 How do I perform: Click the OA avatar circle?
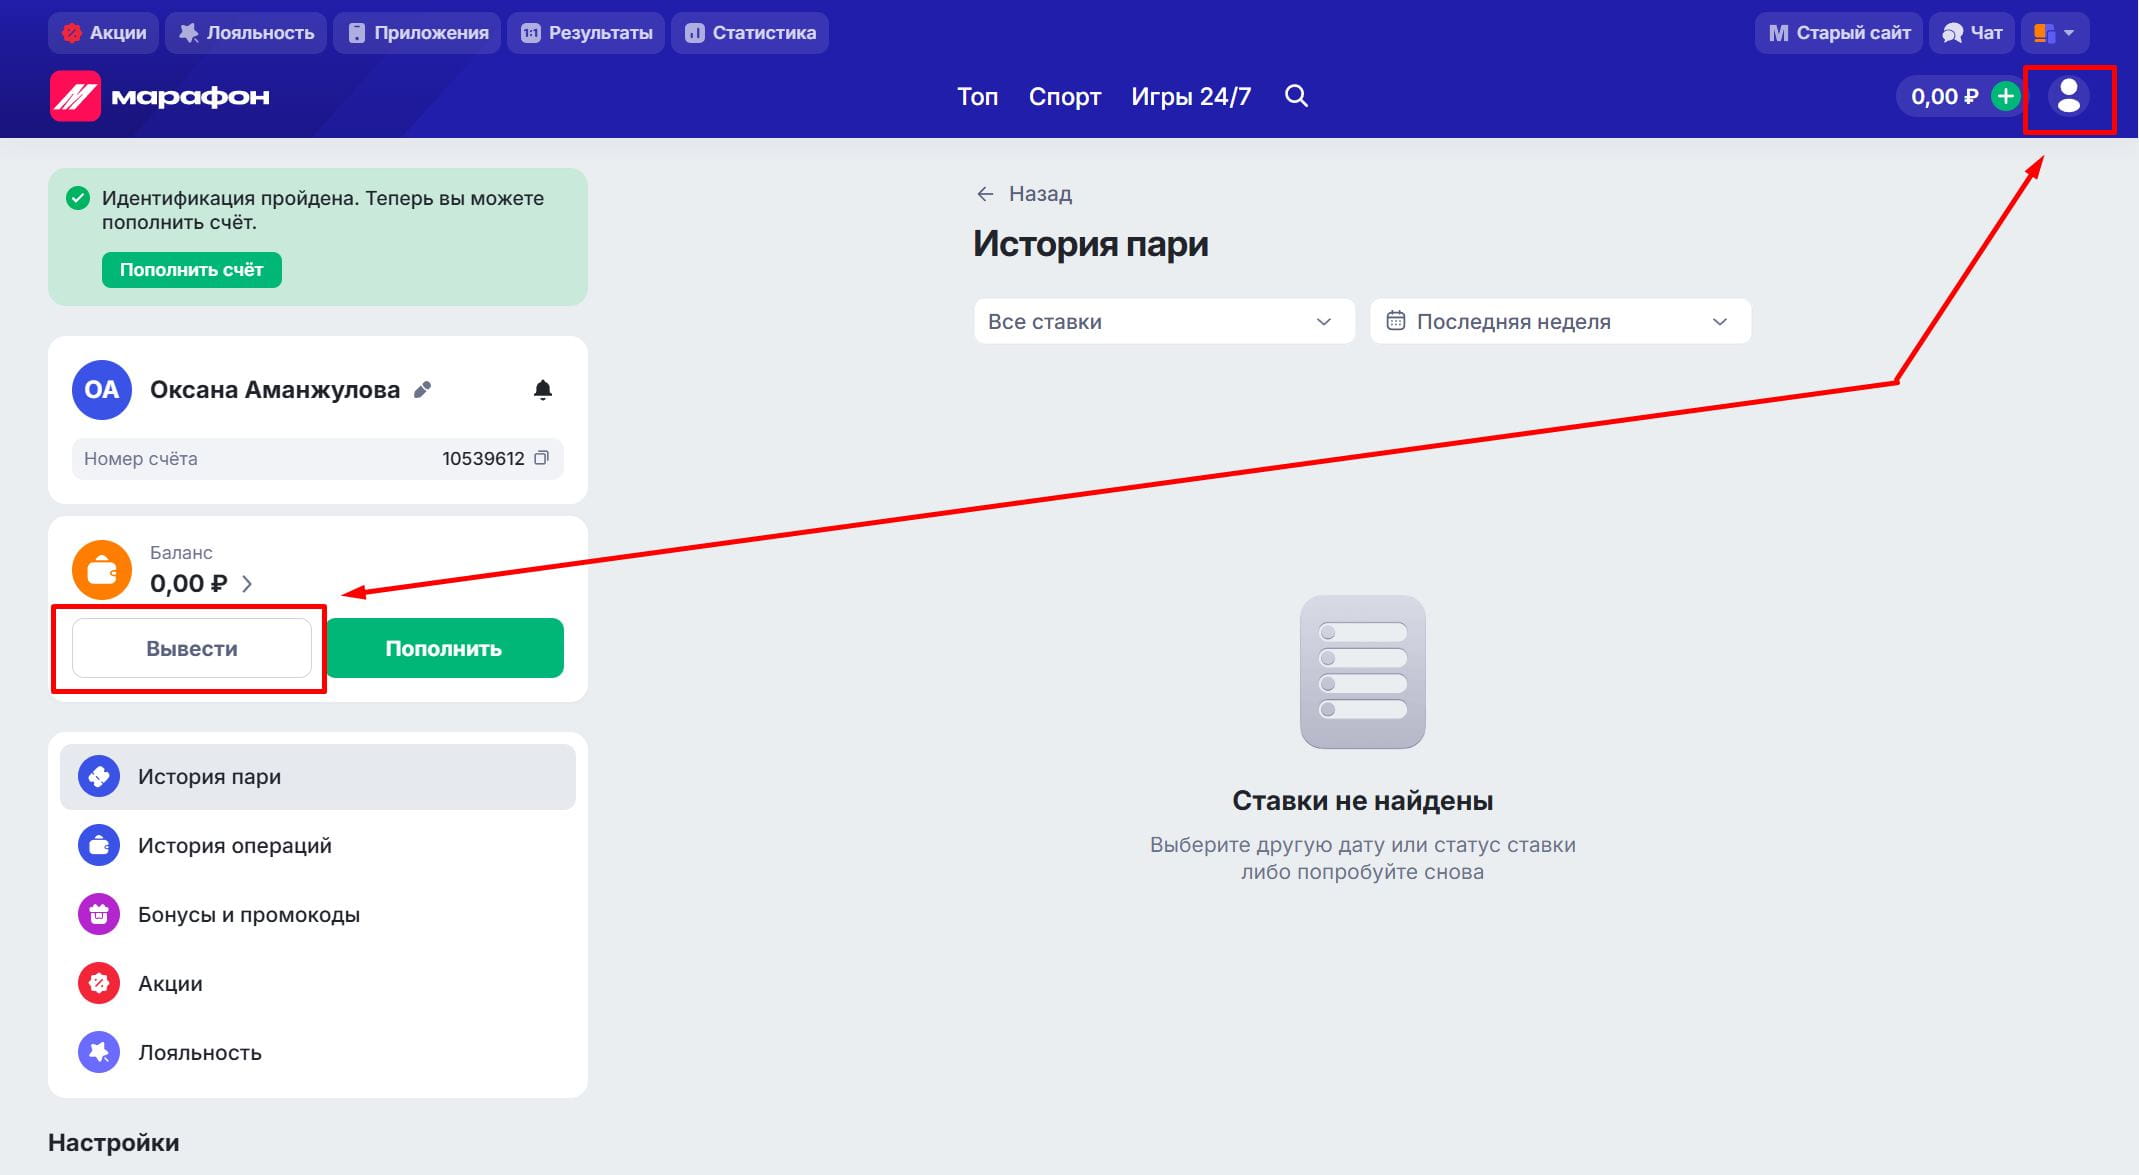(102, 390)
